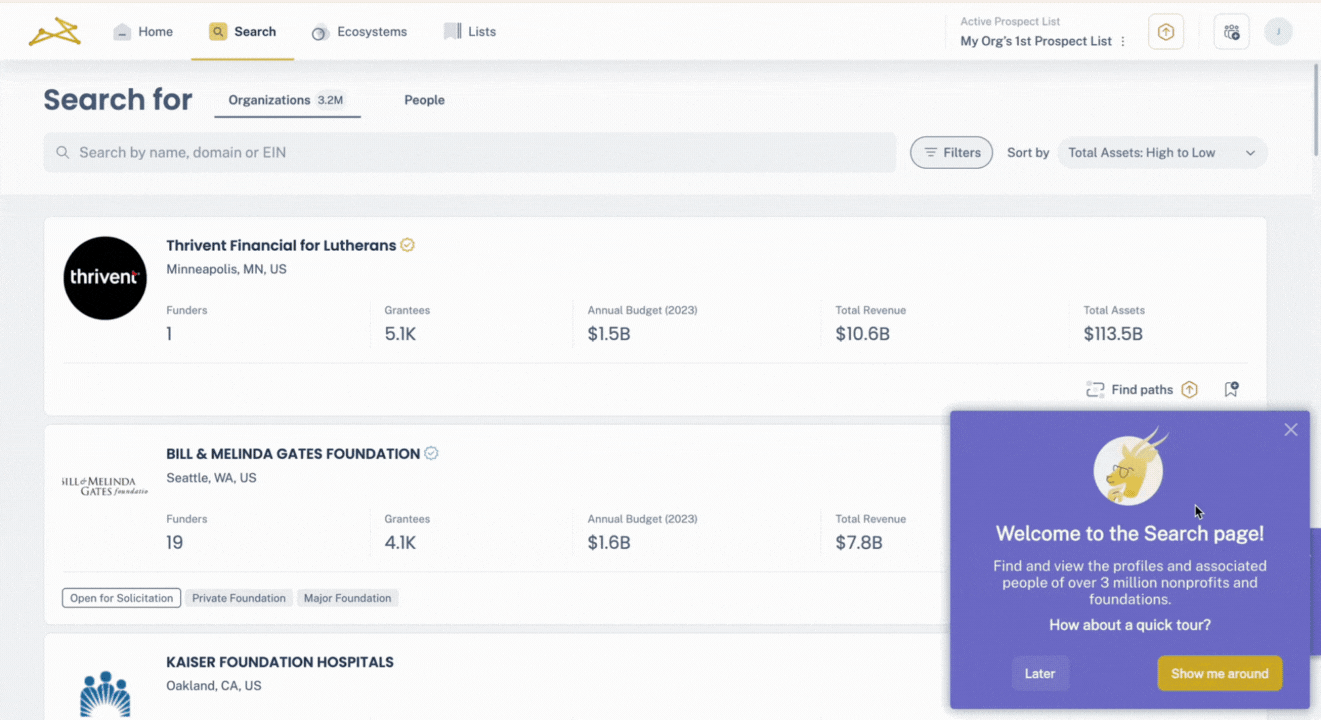Click the add team member icon near avatar
Screen dimensions: 1321x720
pos(1231,31)
